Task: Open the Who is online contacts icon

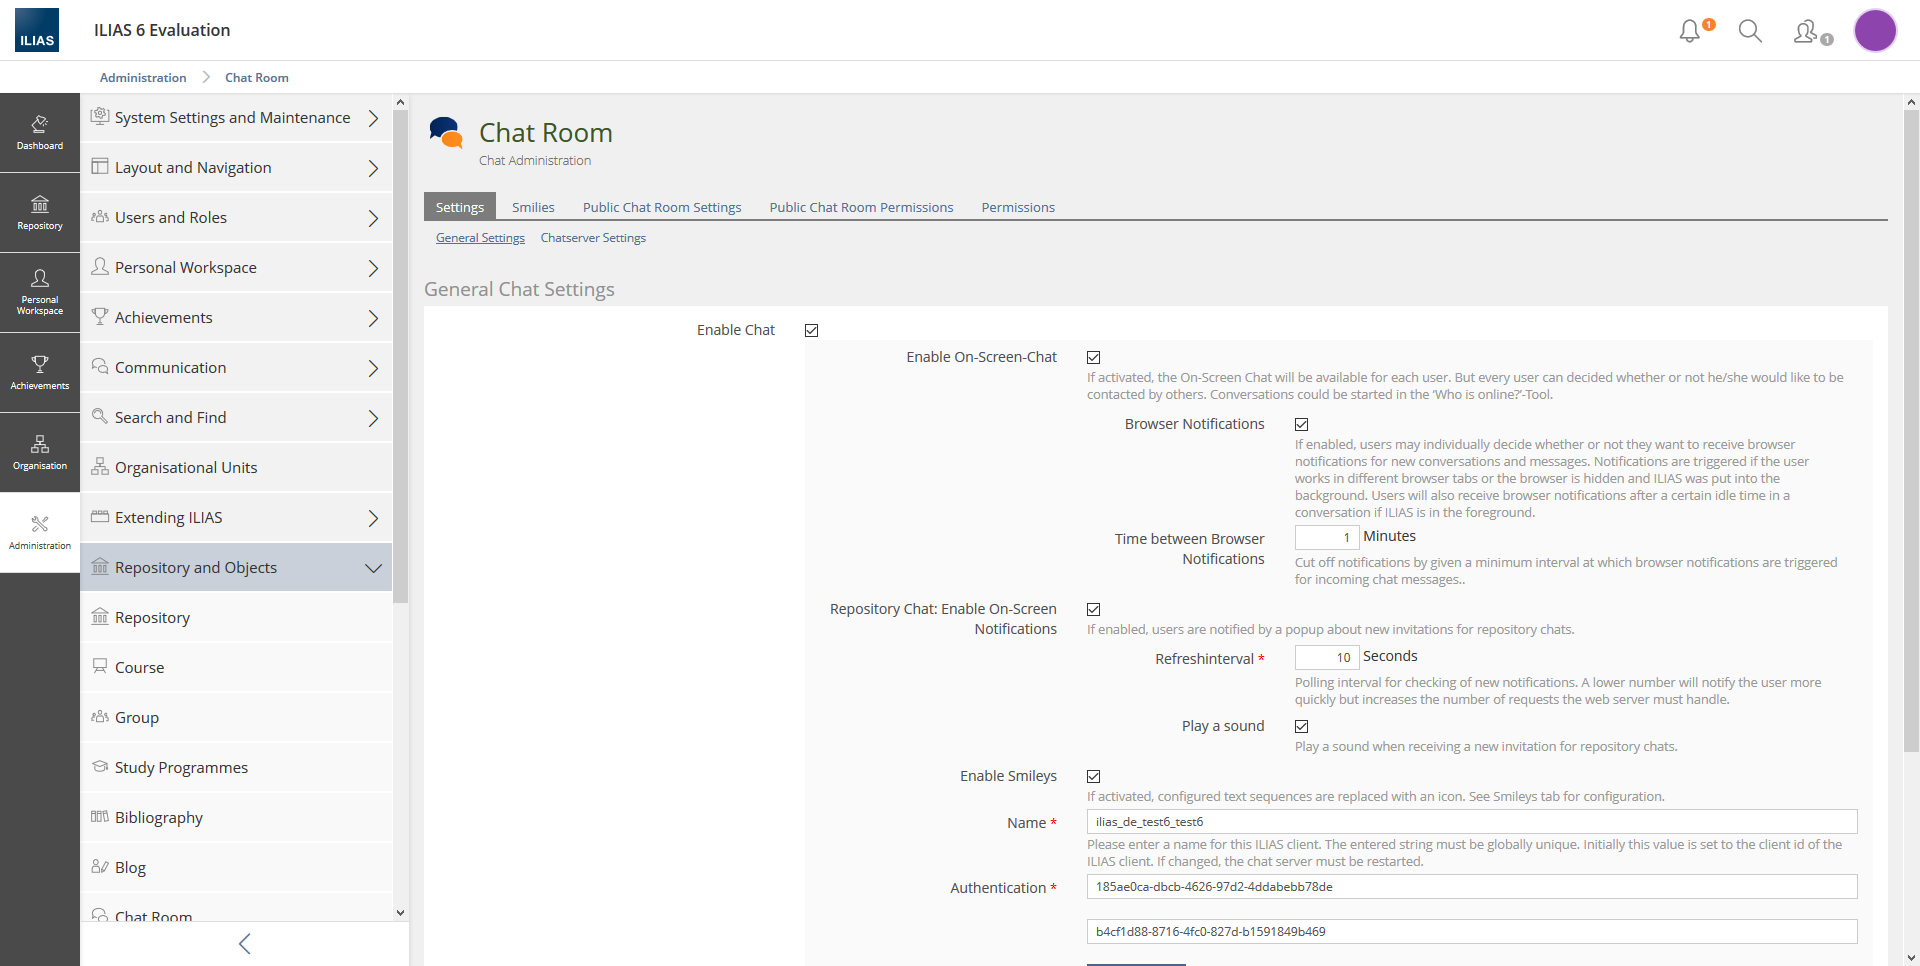Action: click(1808, 32)
